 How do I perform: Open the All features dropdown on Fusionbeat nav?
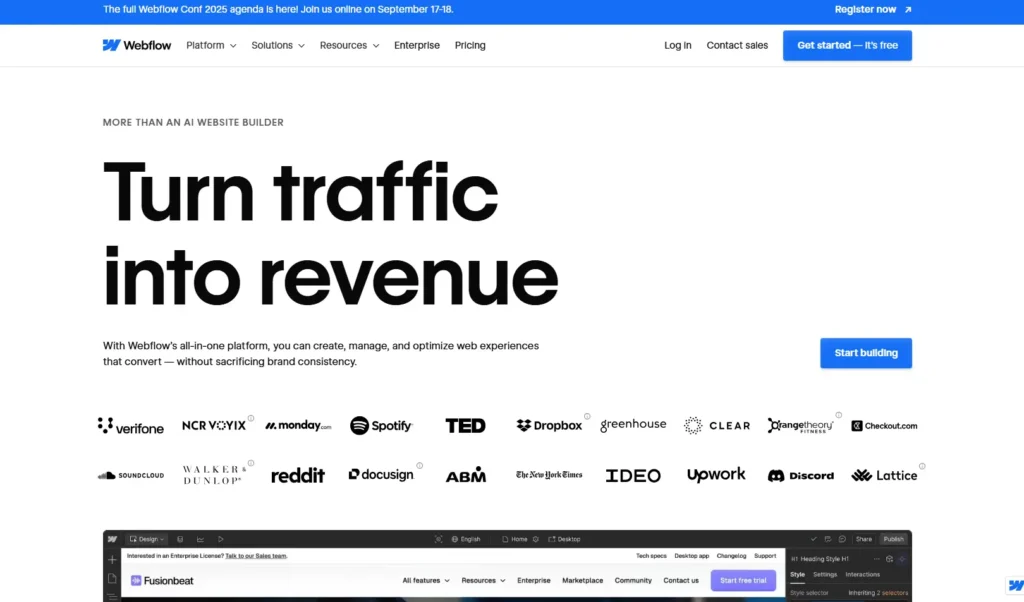coord(426,580)
